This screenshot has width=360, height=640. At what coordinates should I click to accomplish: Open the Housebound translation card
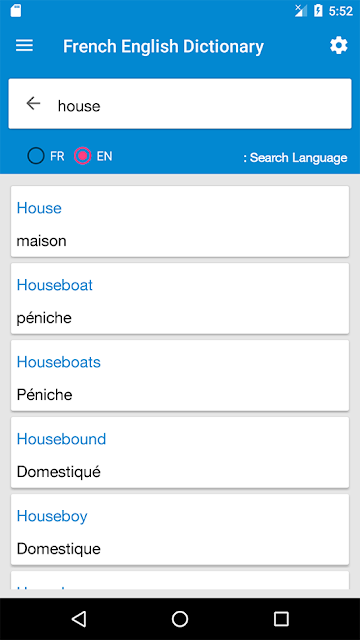pos(180,452)
